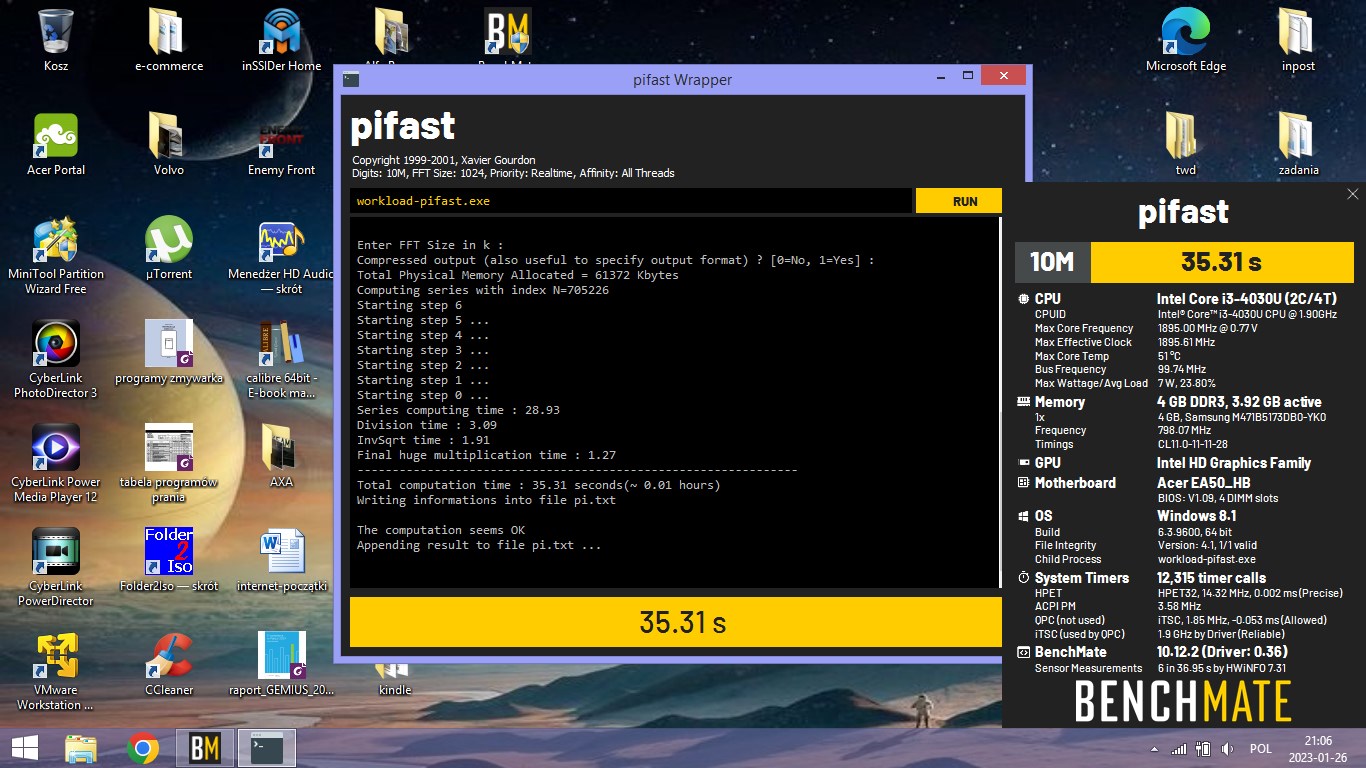Open the internet-początki Word document
The width and height of the screenshot is (1366, 768).
tap(281, 561)
